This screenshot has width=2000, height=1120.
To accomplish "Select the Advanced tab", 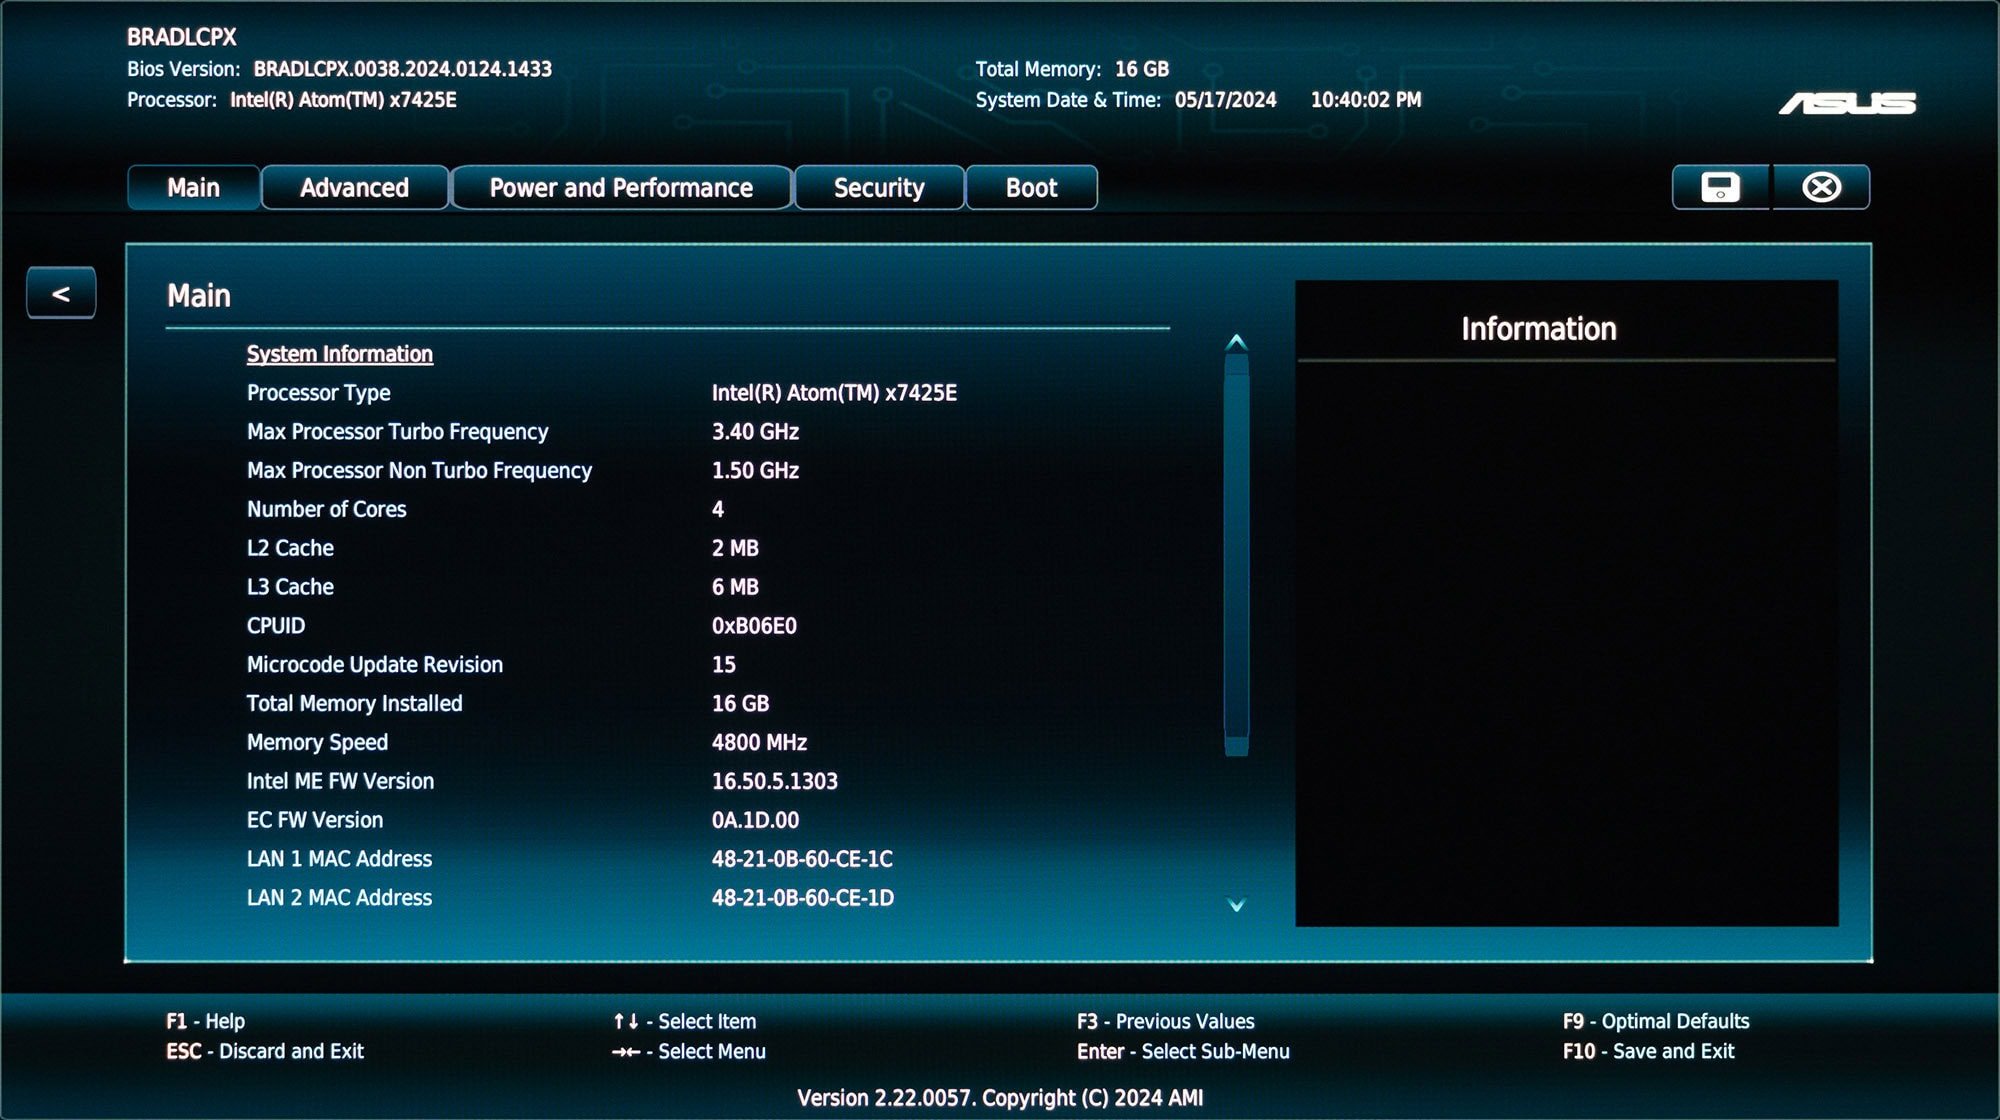I will pyautogui.click(x=352, y=186).
